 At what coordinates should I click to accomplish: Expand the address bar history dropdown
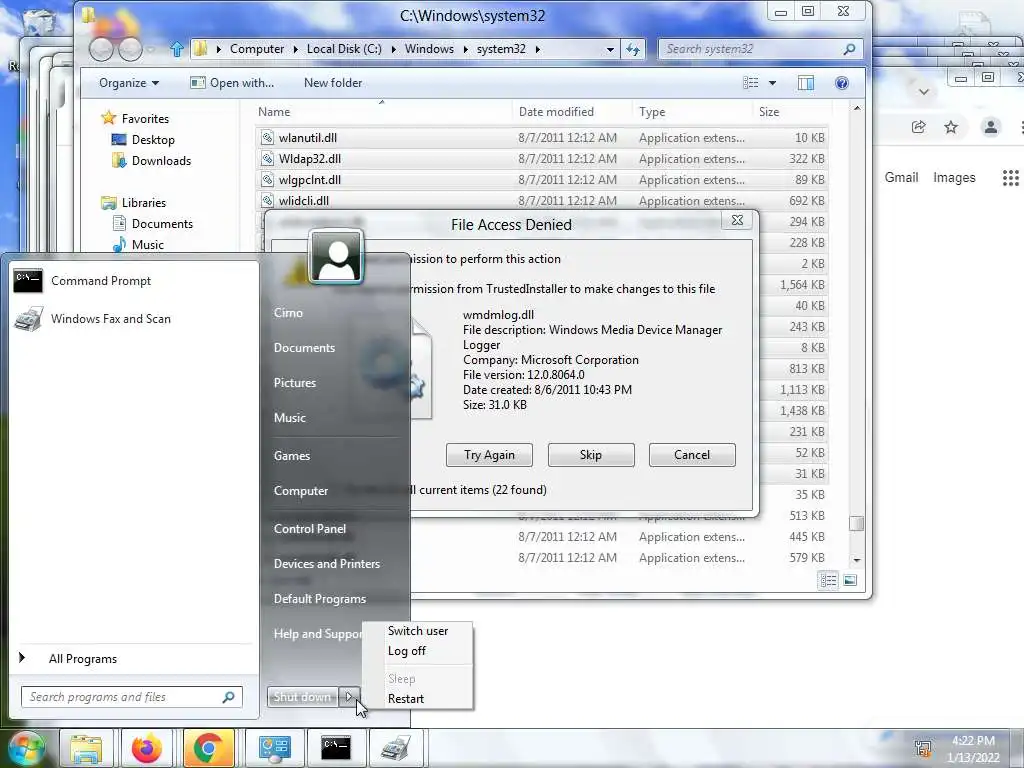point(610,49)
